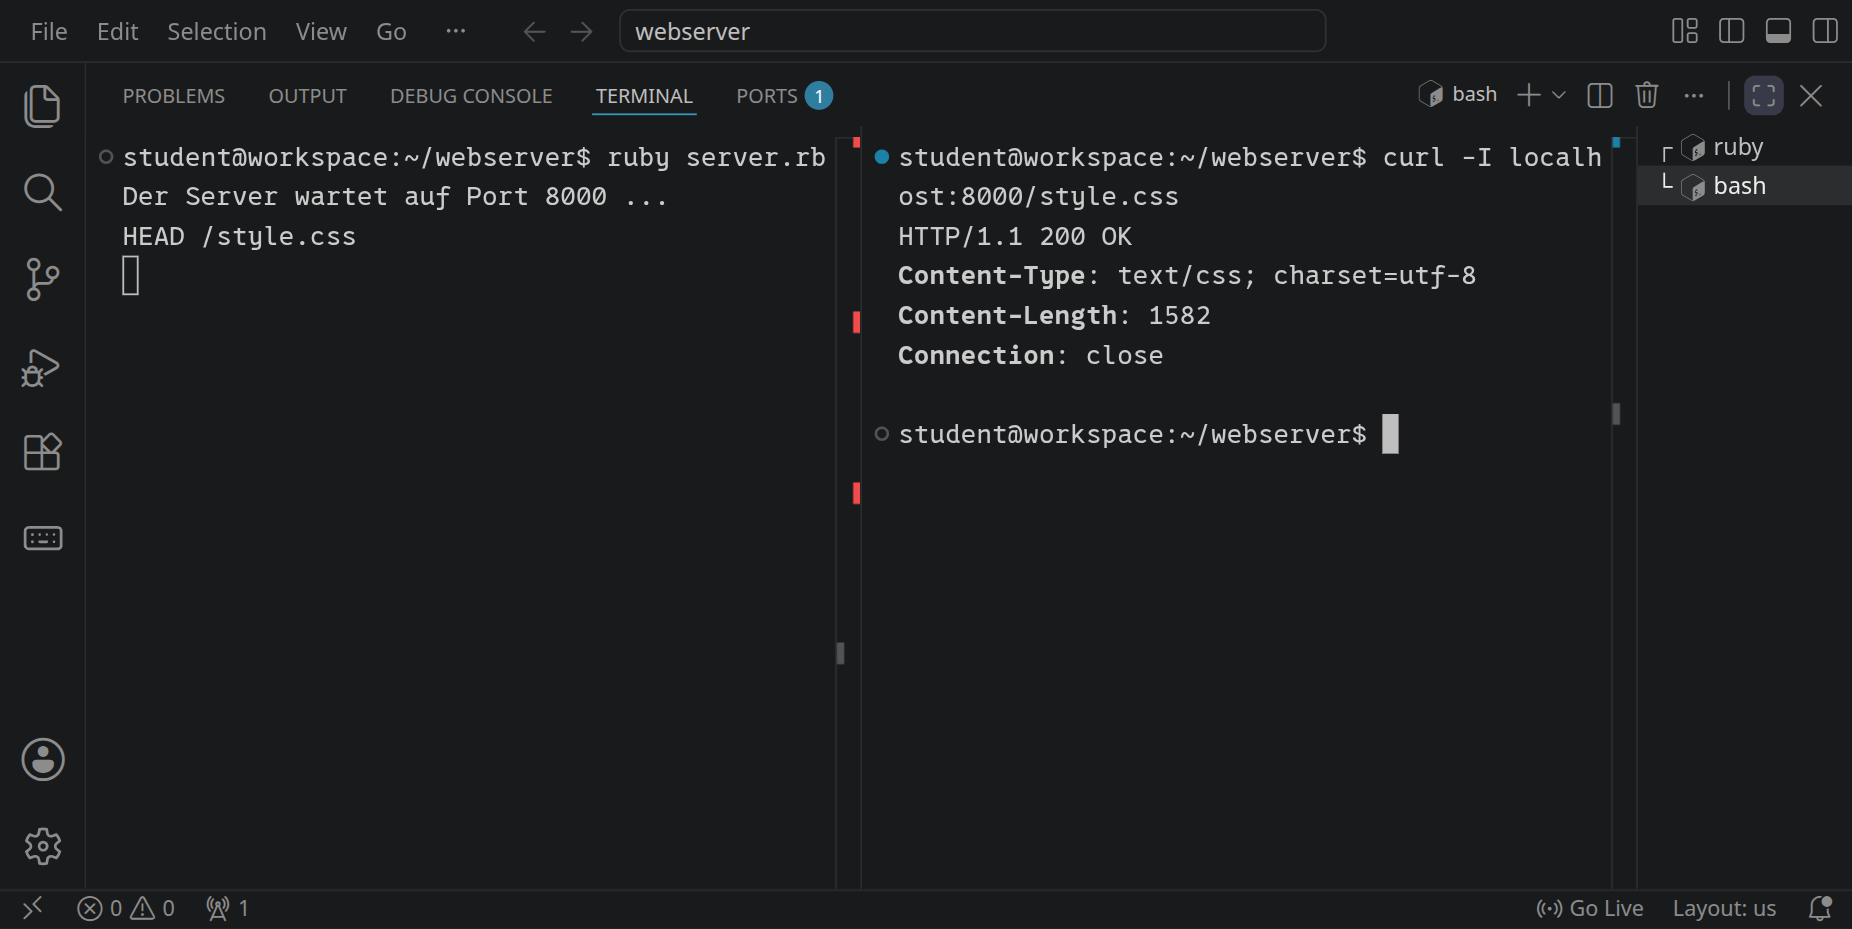Open the Explorer view

[x=42, y=106]
